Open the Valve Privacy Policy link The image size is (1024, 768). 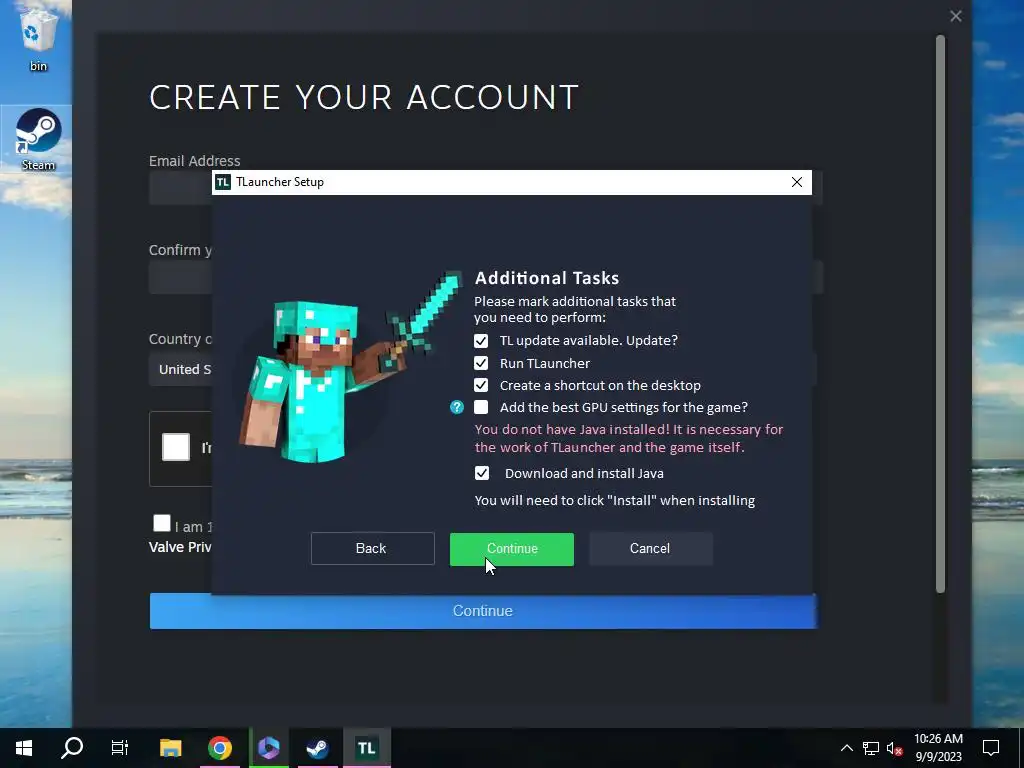[180, 547]
